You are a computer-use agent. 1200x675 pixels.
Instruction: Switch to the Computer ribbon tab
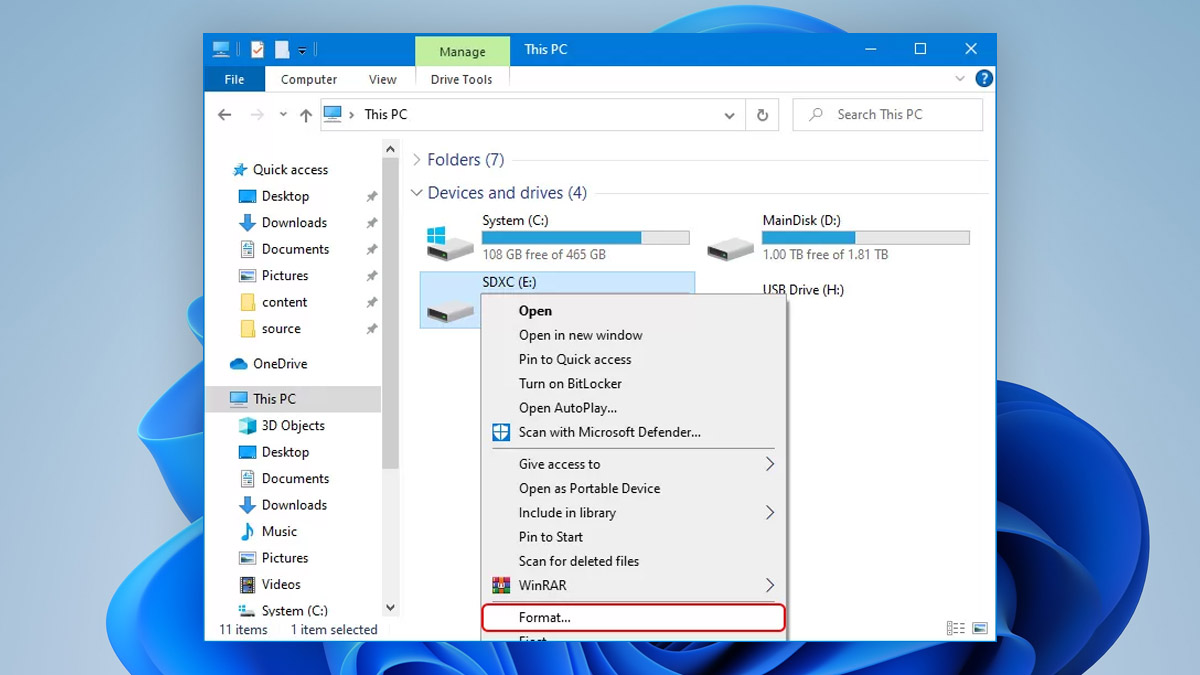pos(309,79)
